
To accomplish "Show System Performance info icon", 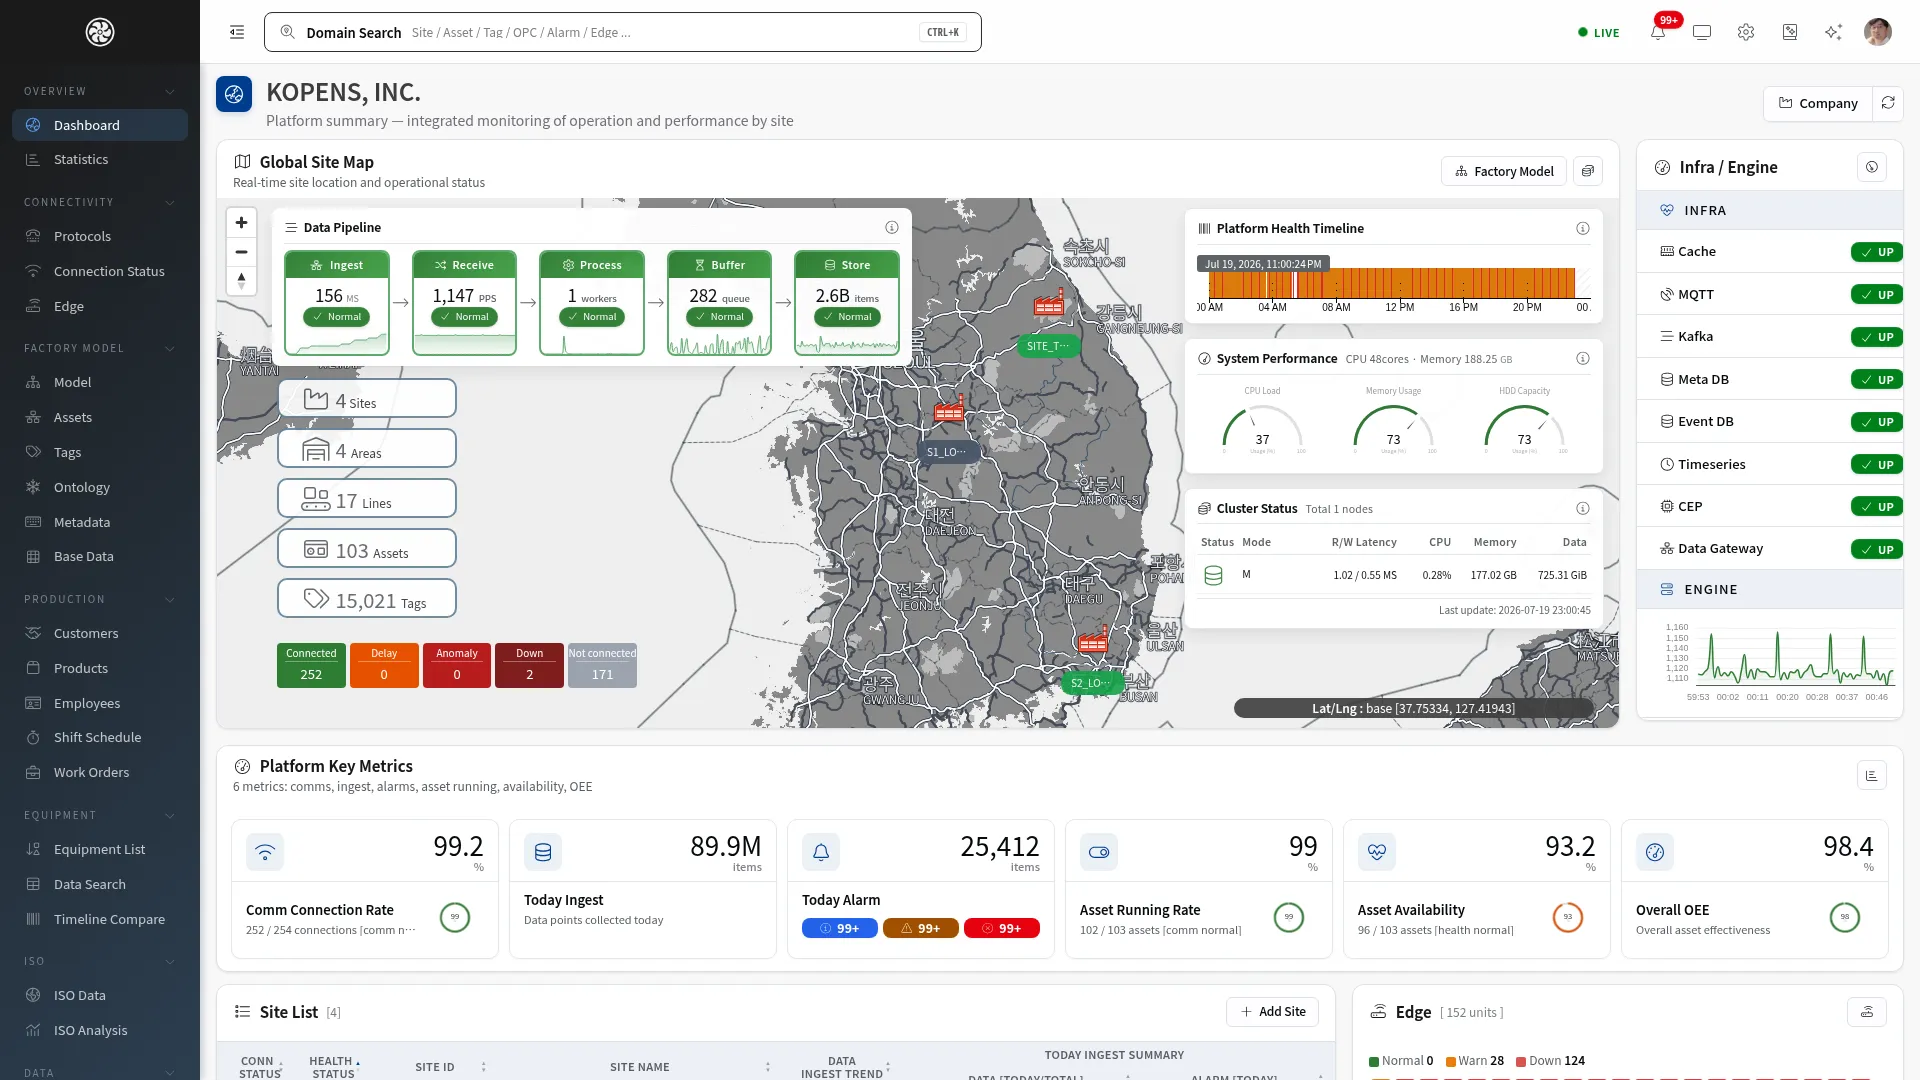I will 1583,358.
